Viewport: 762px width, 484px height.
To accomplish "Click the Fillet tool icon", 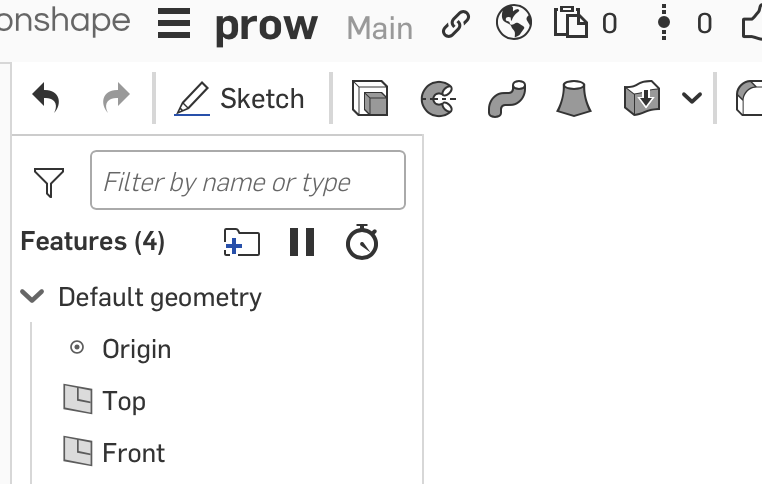I will (748, 98).
